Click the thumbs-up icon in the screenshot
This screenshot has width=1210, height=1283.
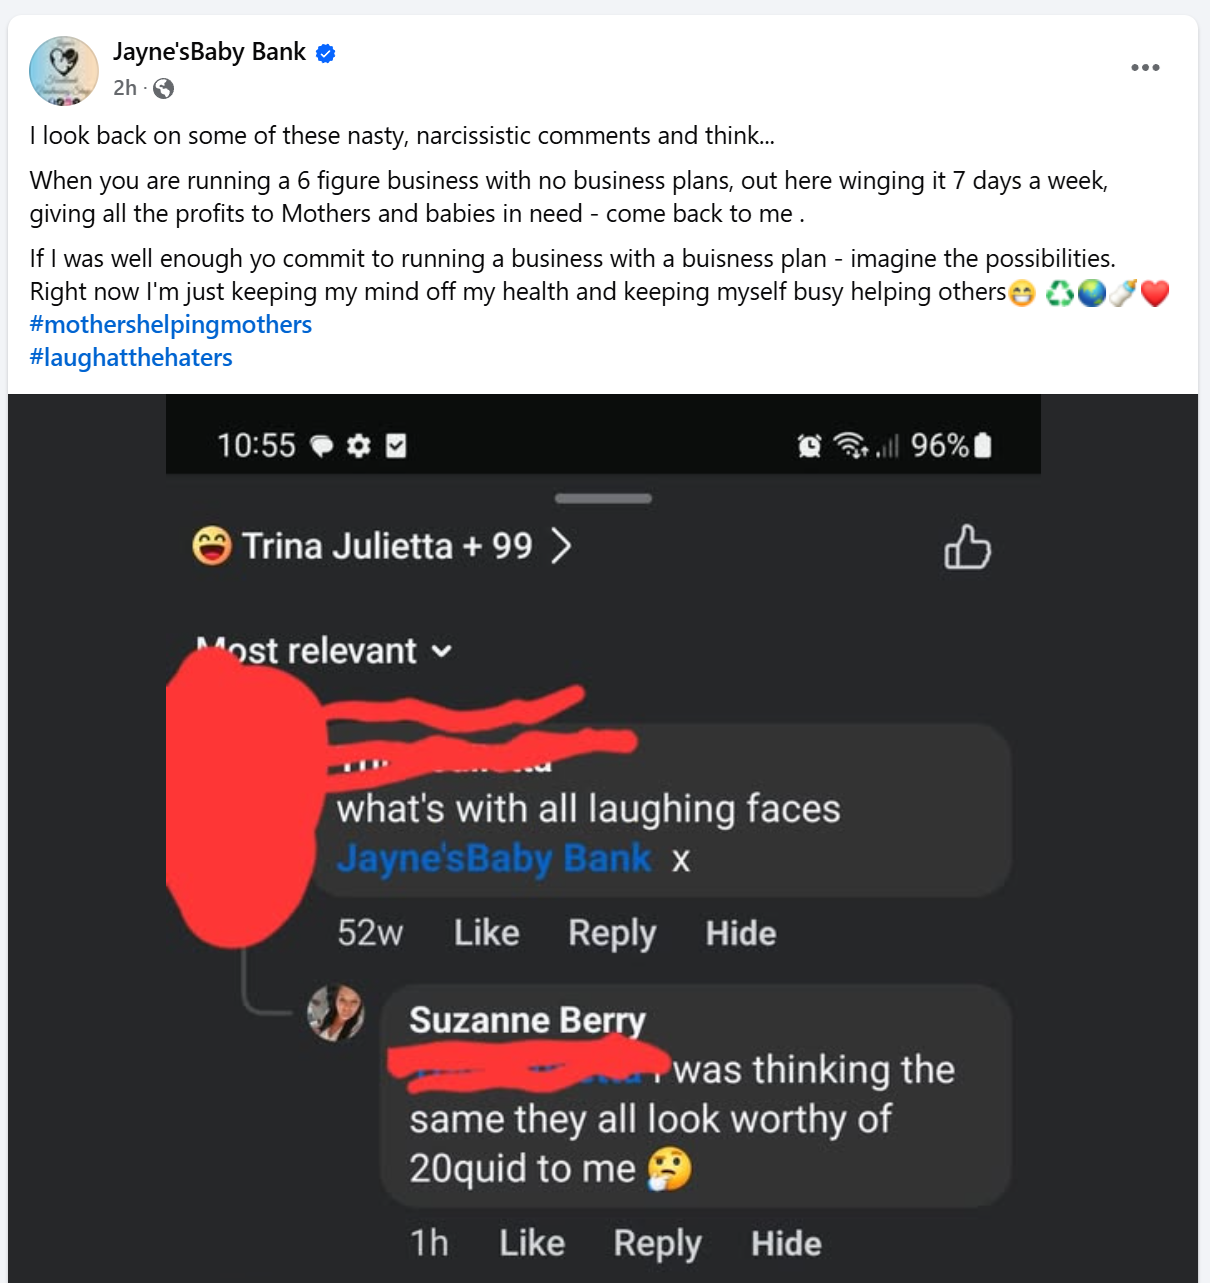coord(967,547)
